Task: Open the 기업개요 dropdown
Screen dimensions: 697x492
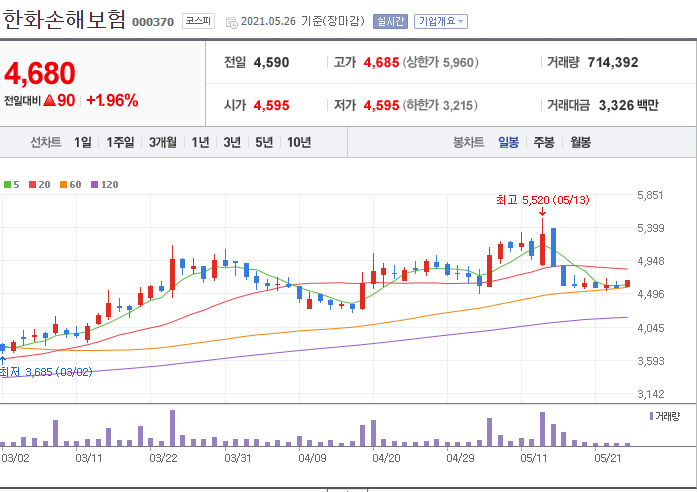Action: (441, 21)
